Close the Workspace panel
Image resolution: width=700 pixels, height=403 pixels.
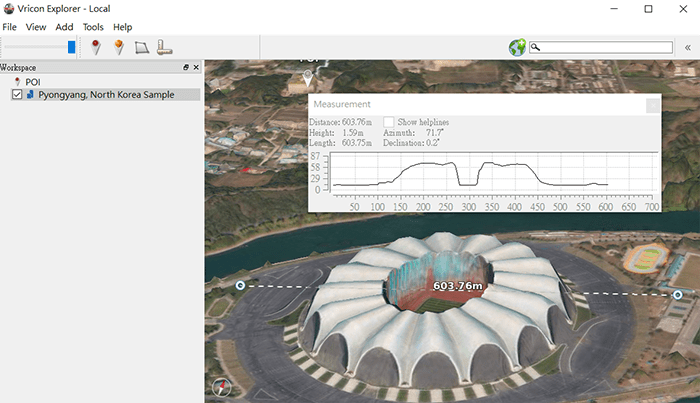(196, 67)
